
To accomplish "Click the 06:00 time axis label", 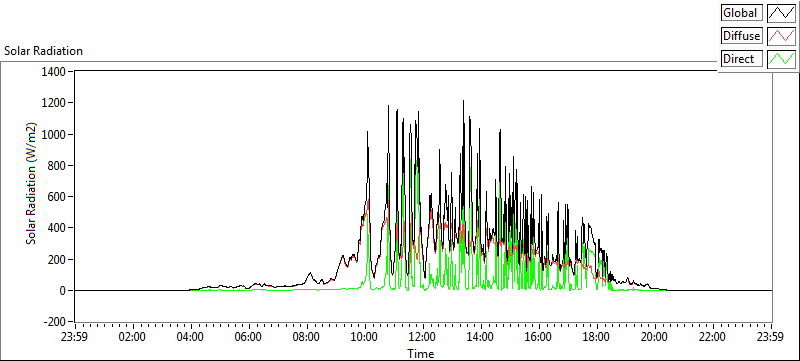I will pos(249,337).
